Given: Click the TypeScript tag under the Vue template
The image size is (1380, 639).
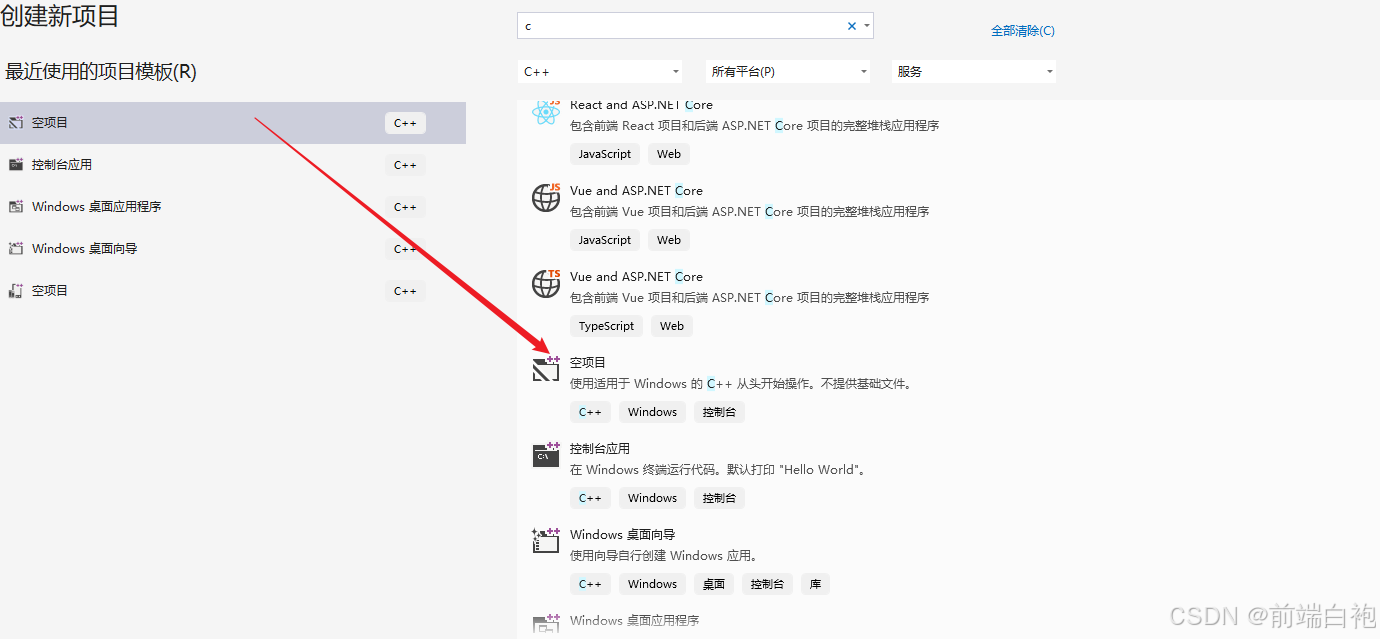Looking at the screenshot, I should click(606, 326).
